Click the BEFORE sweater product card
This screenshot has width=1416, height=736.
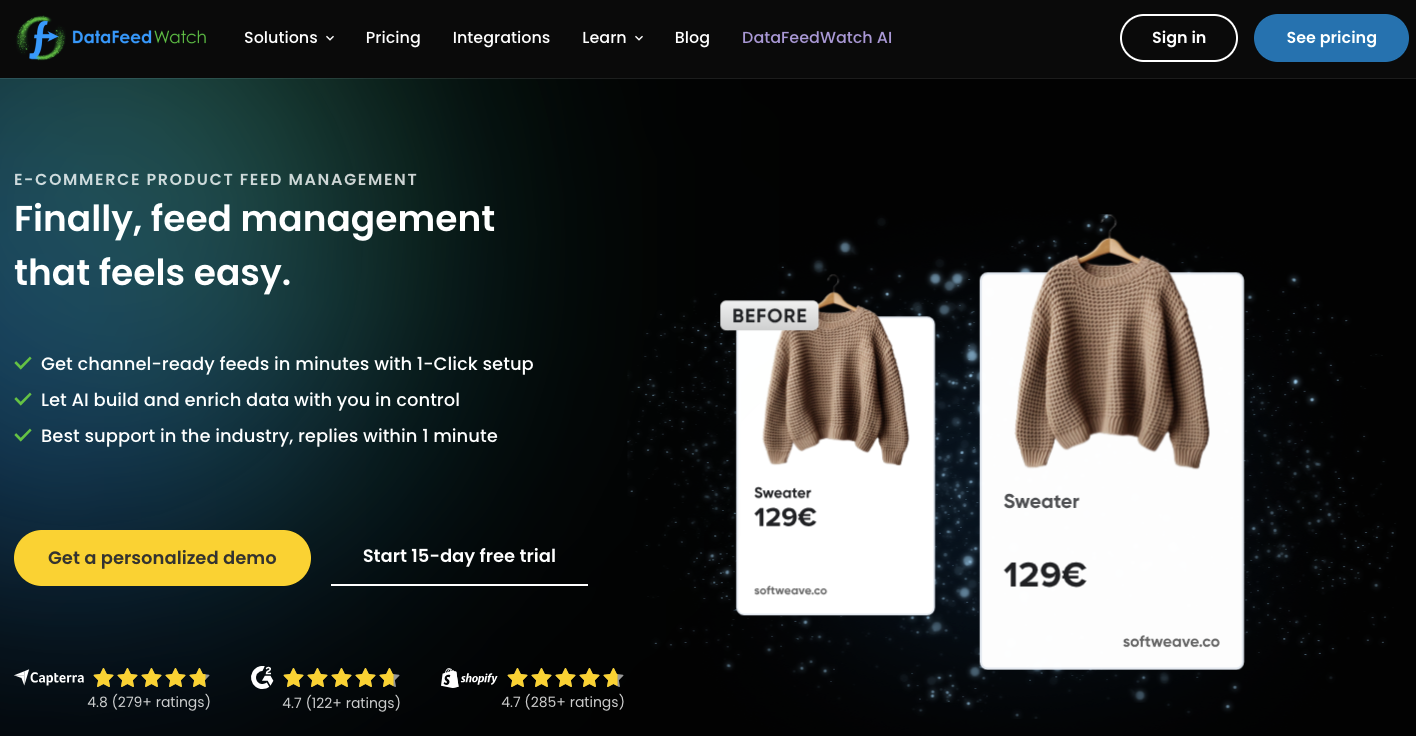(835, 465)
